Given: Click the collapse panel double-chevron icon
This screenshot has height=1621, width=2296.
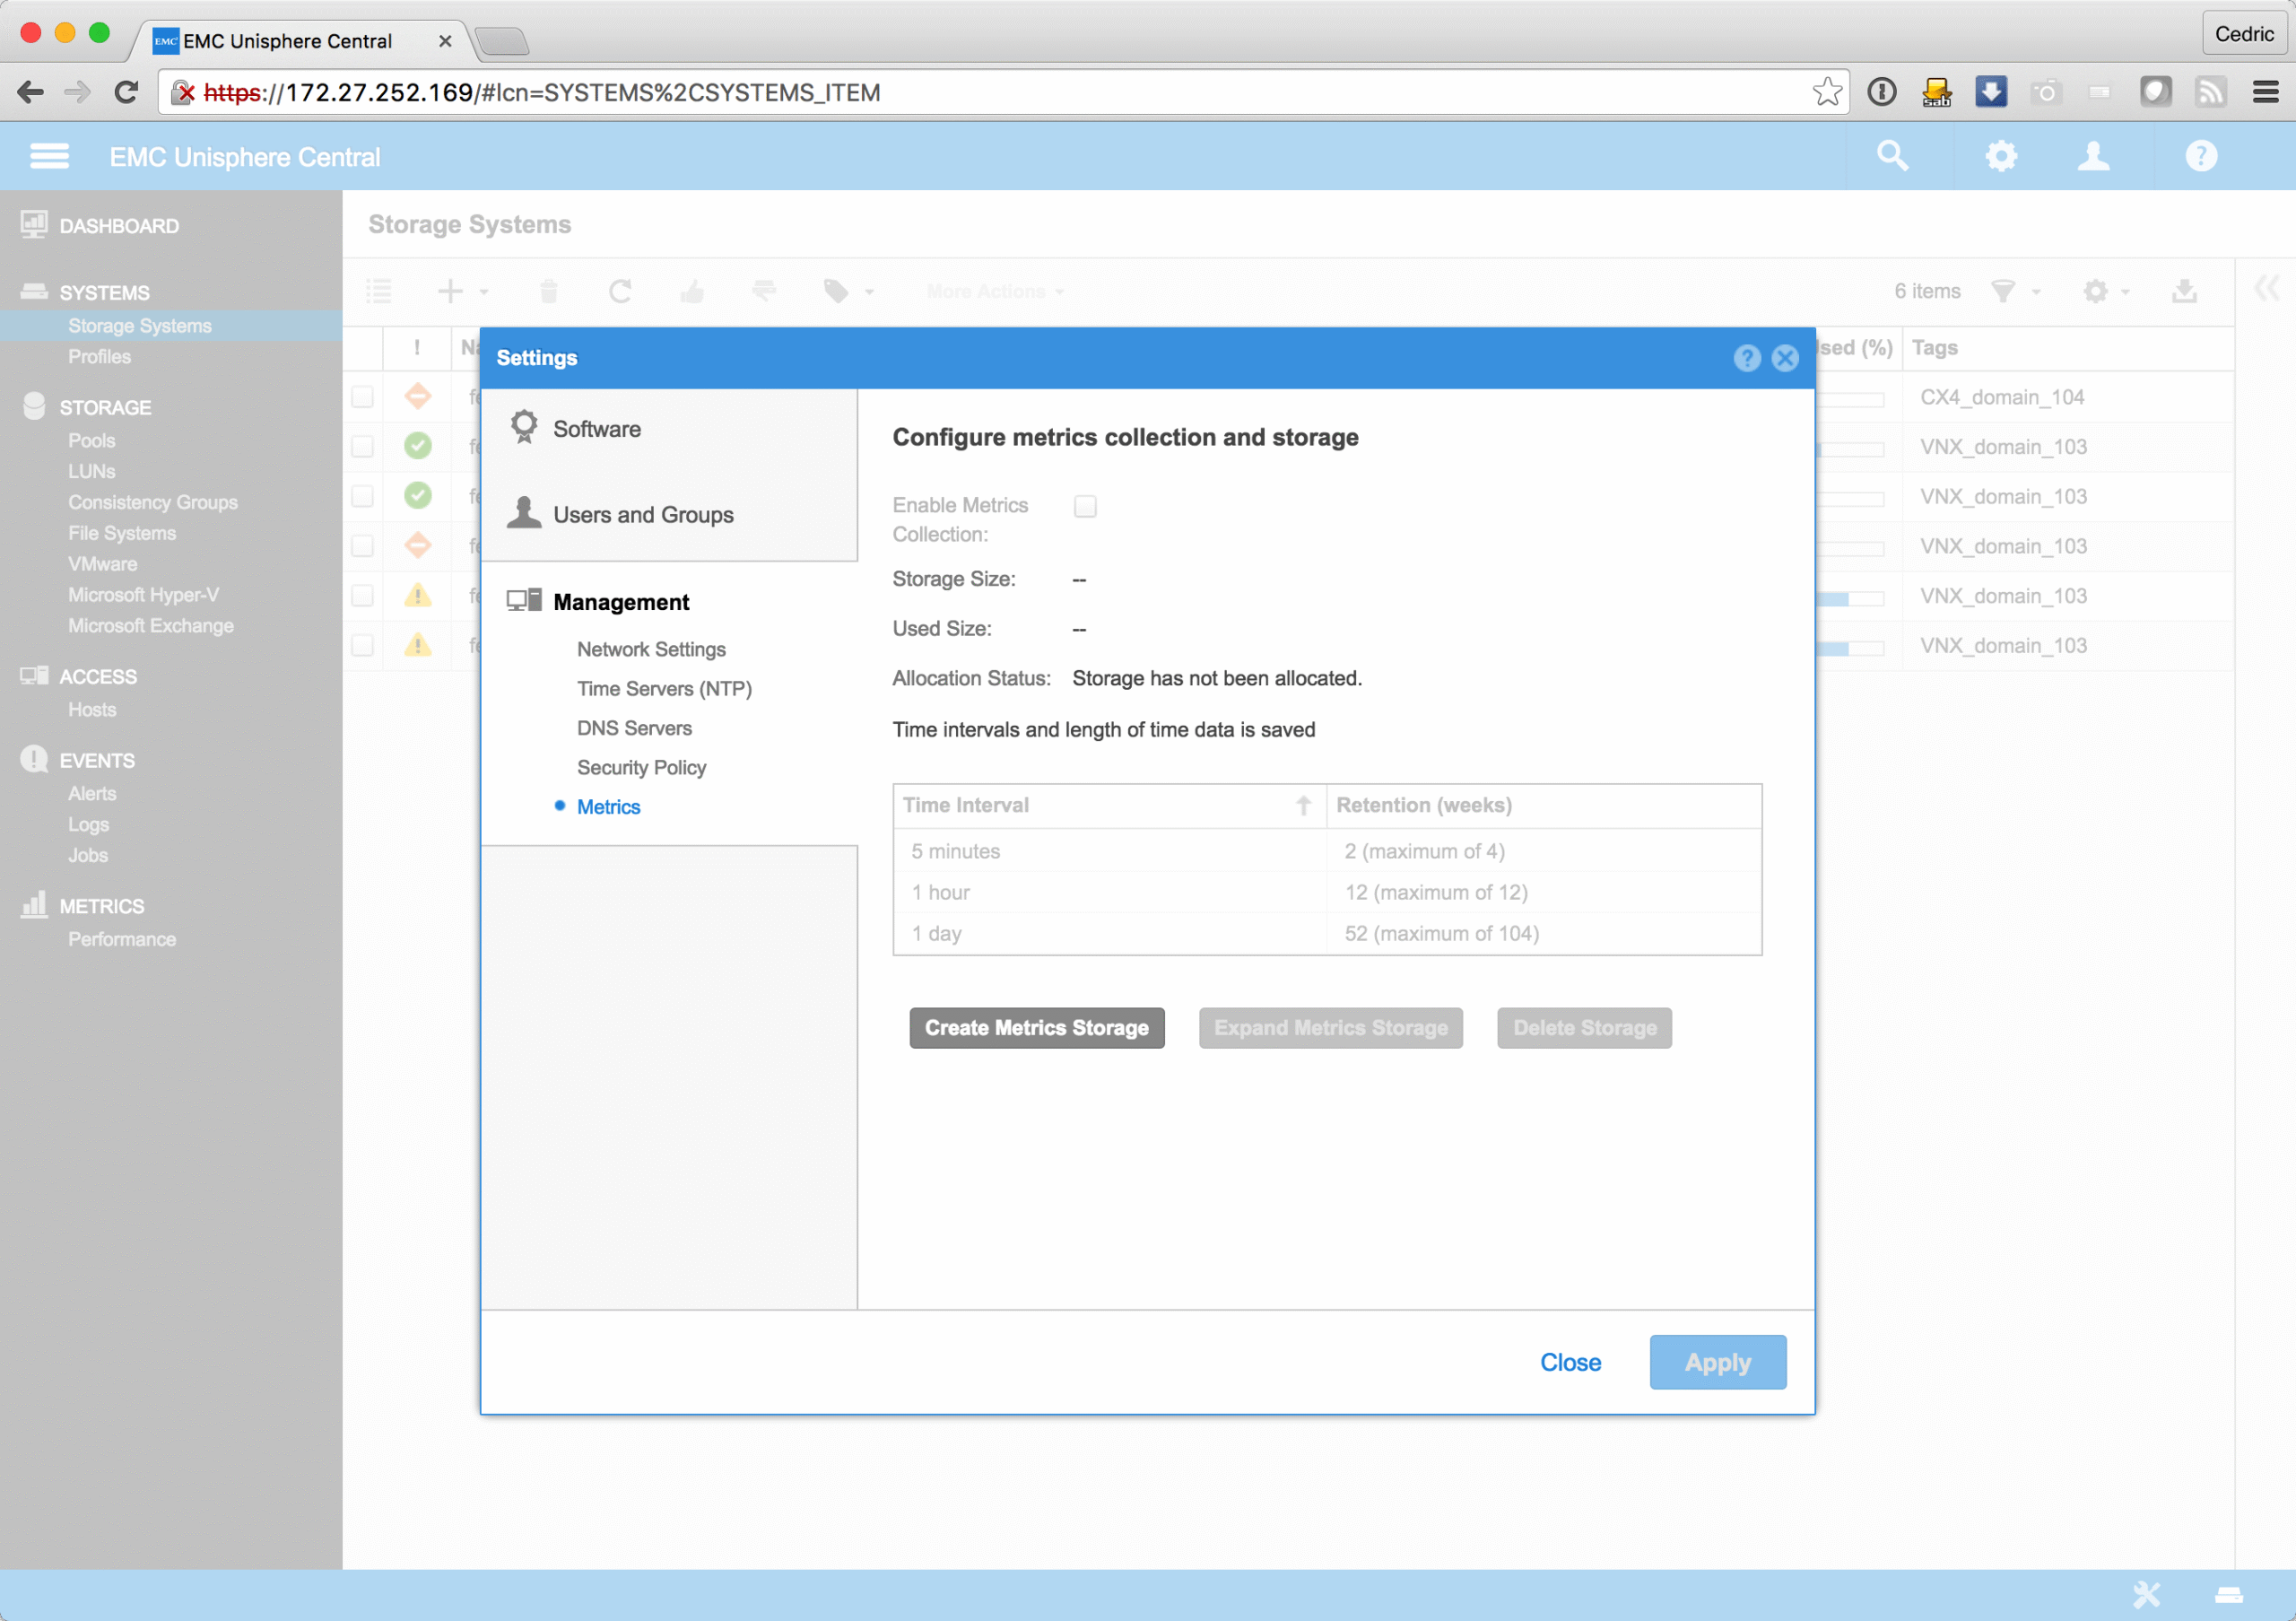Looking at the screenshot, I should click(2266, 290).
